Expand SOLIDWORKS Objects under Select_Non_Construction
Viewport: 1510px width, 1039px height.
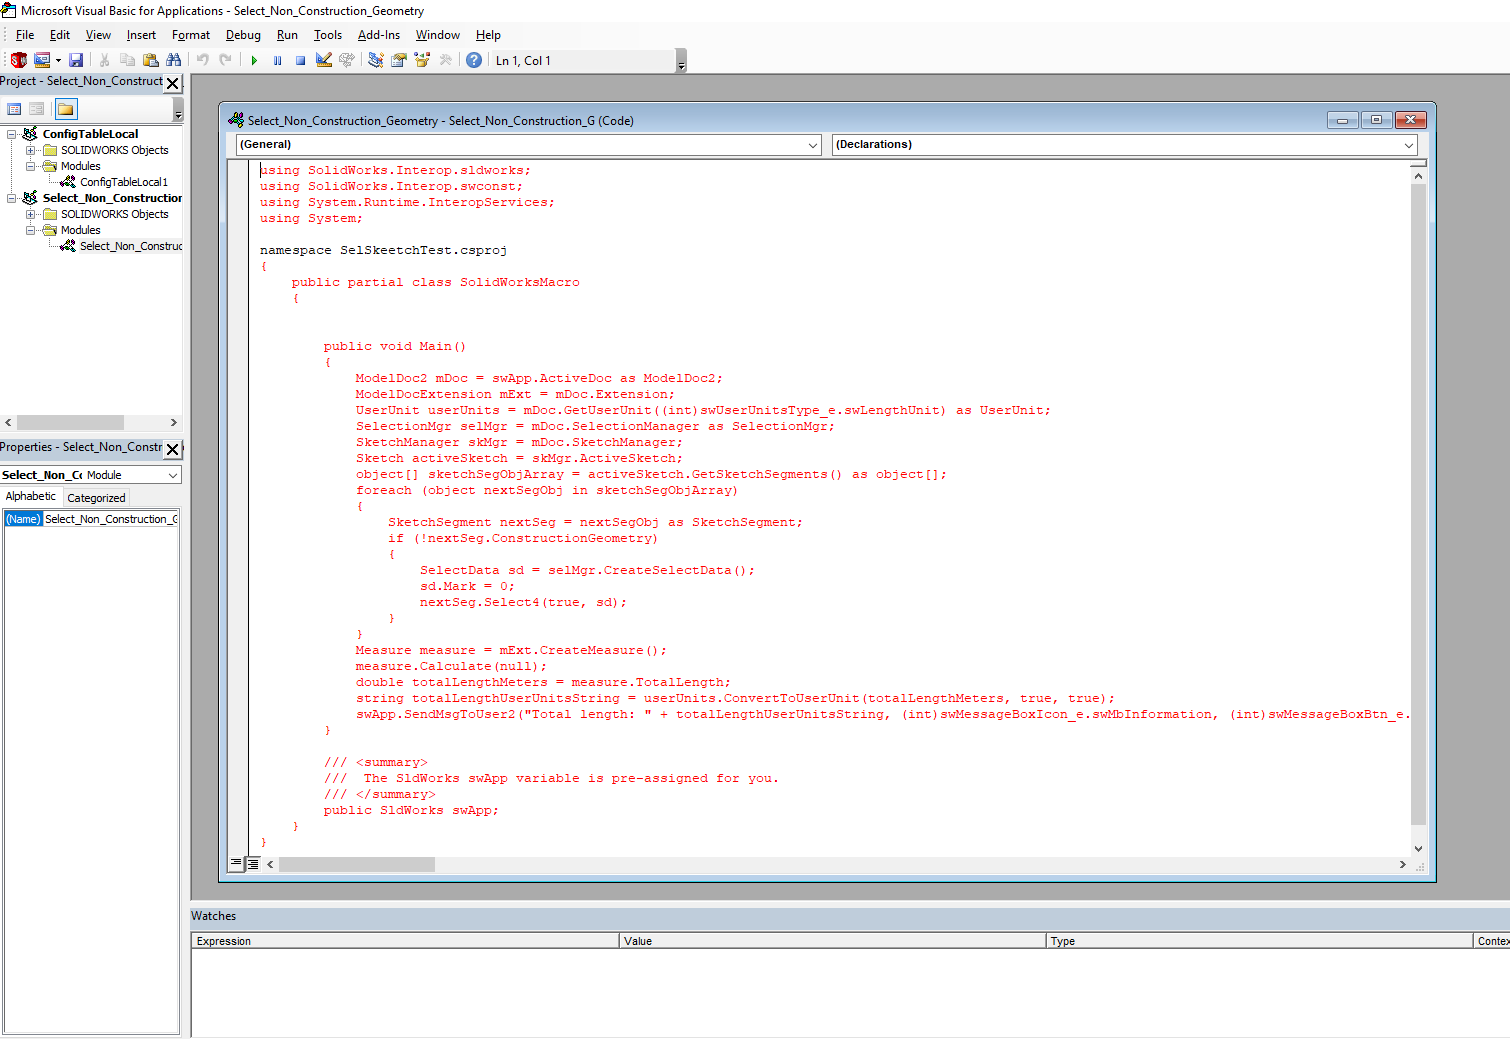pos(30,214)
